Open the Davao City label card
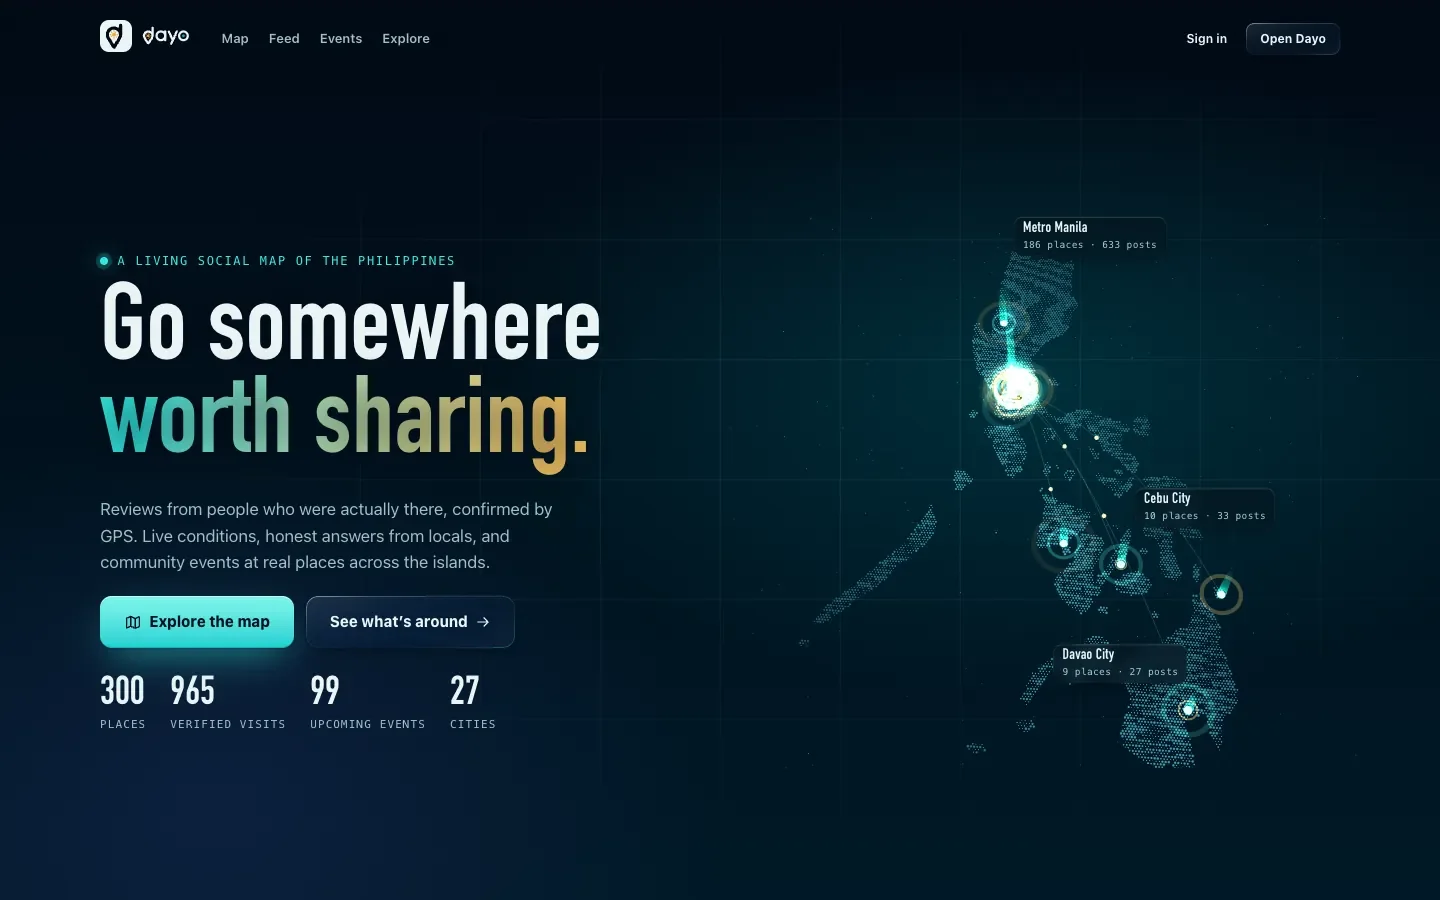 click(x=1120, y=663)
